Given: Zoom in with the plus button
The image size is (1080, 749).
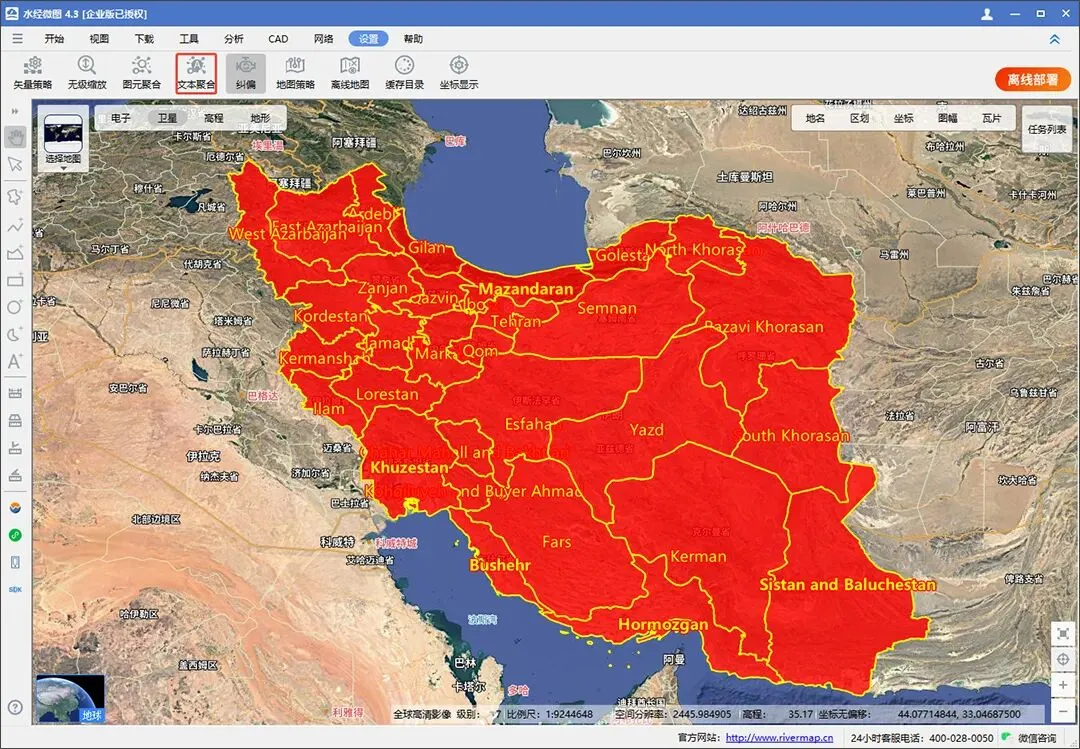Looking at the screenshot, I should point(1063,685).
